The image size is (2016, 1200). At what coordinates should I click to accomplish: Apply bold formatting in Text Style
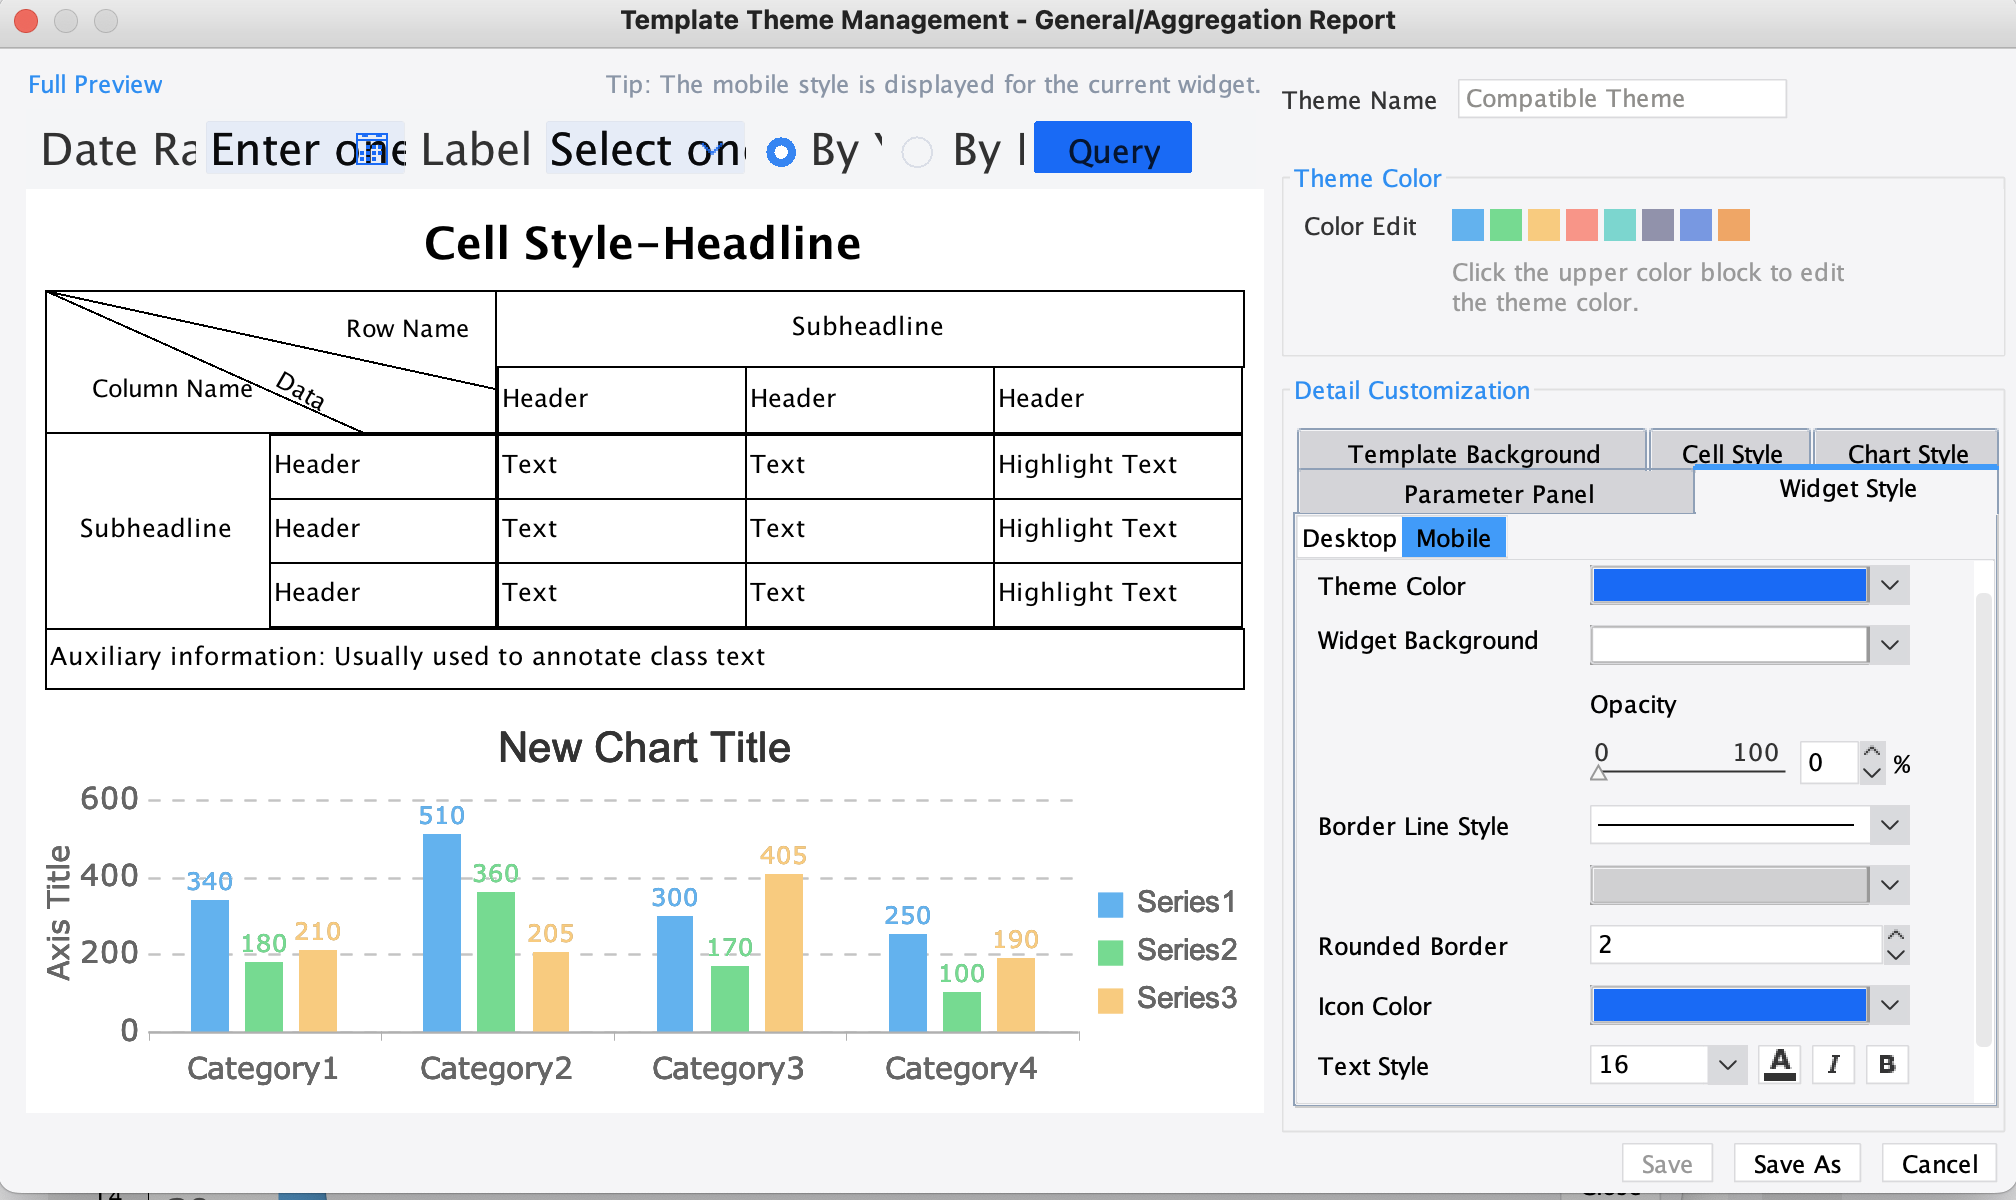click(x=1888, y=1064)
